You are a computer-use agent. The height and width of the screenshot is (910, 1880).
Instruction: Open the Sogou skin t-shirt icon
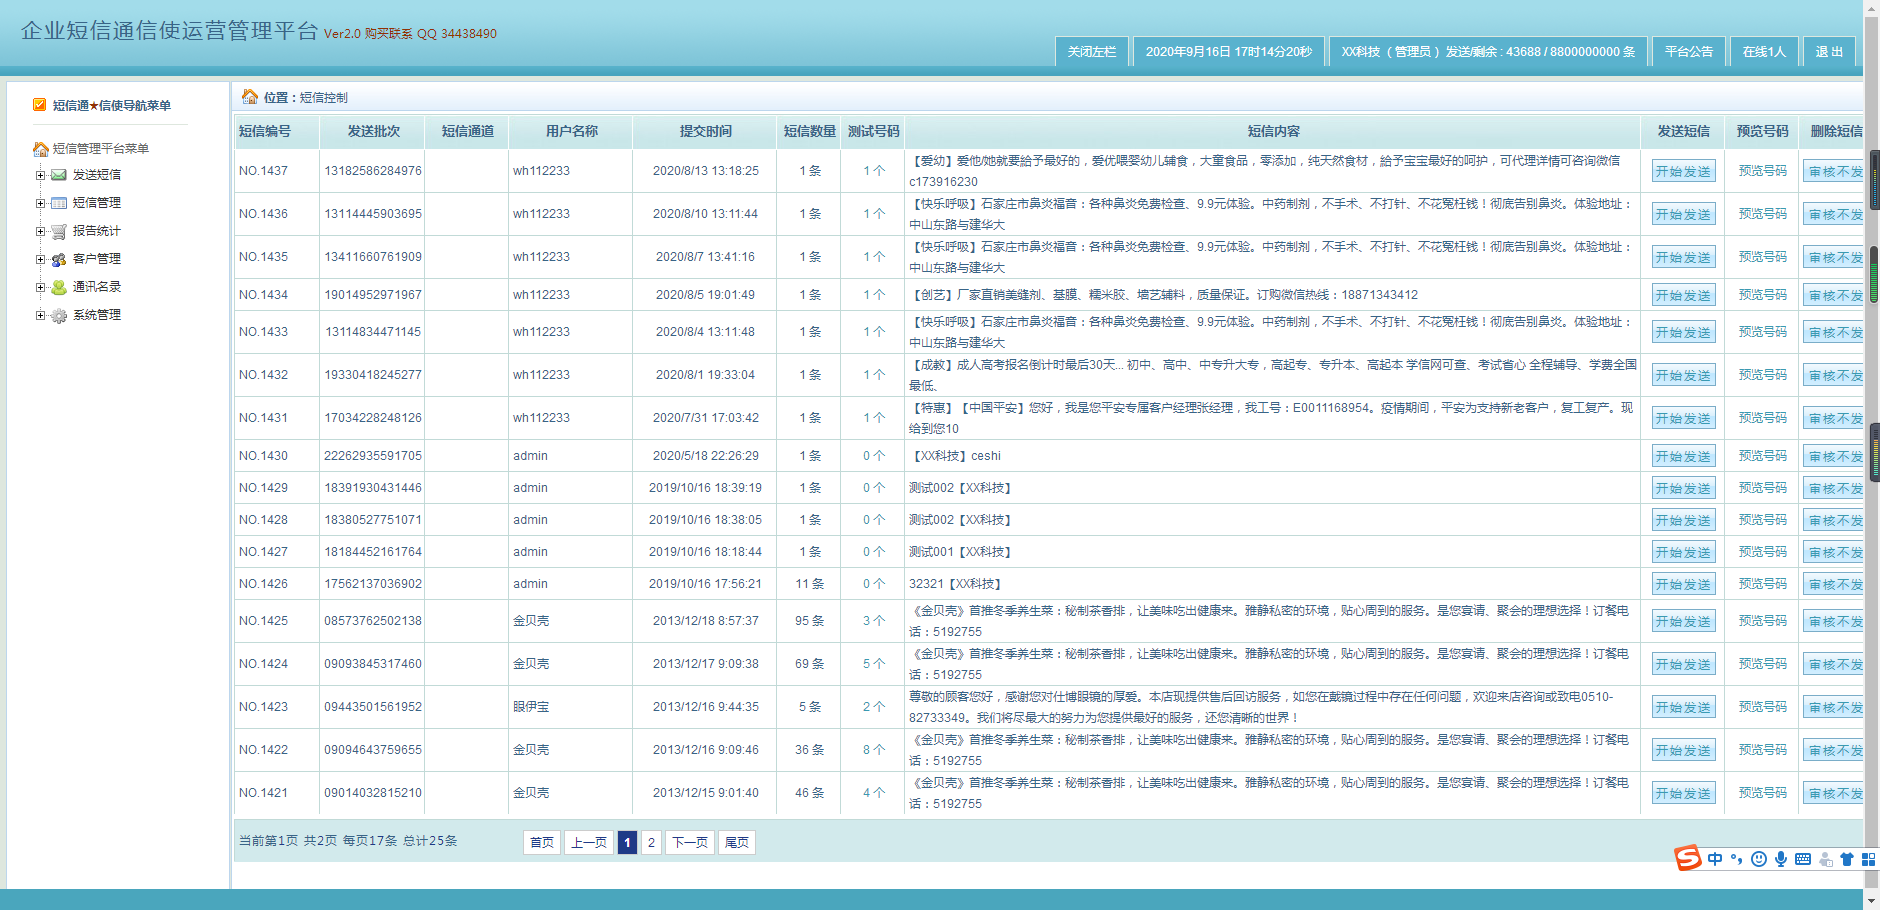click(x=1847, y=859)
